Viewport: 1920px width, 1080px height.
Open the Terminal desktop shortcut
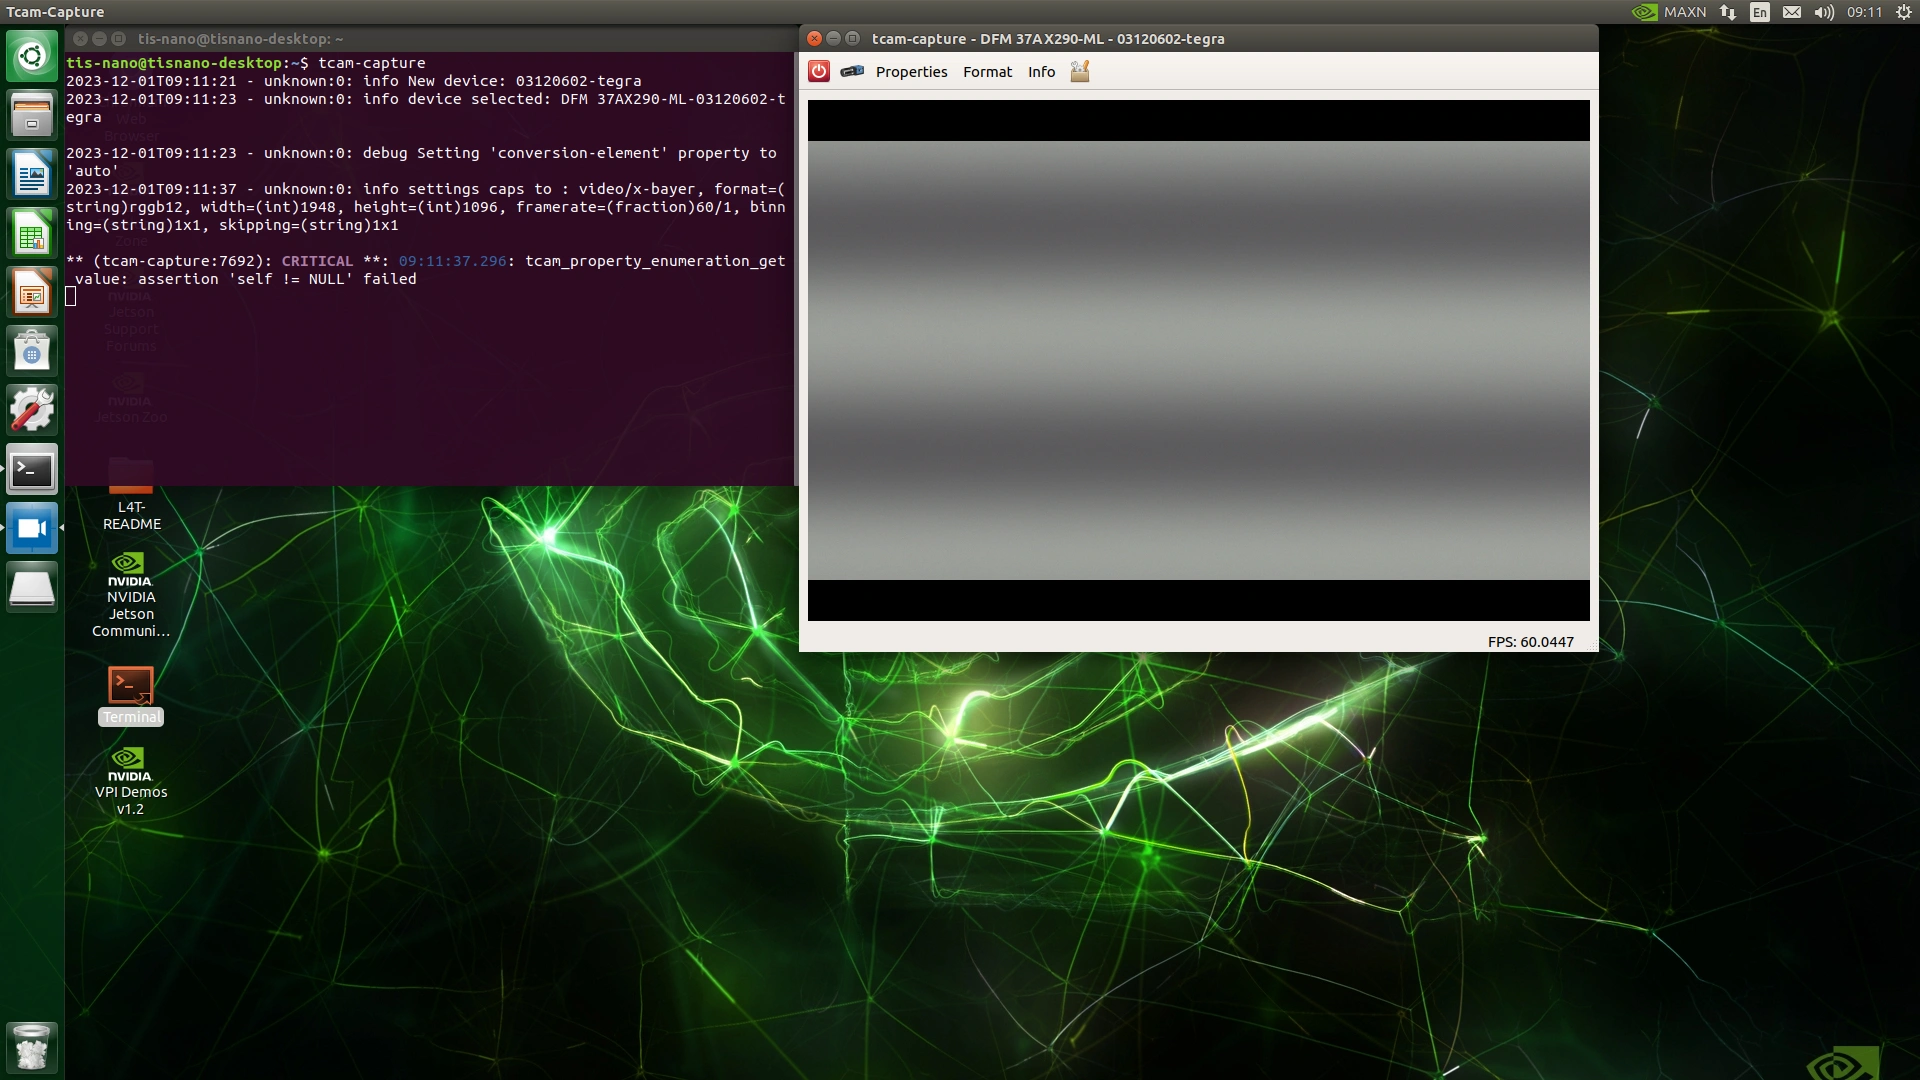tap(131, 686)
